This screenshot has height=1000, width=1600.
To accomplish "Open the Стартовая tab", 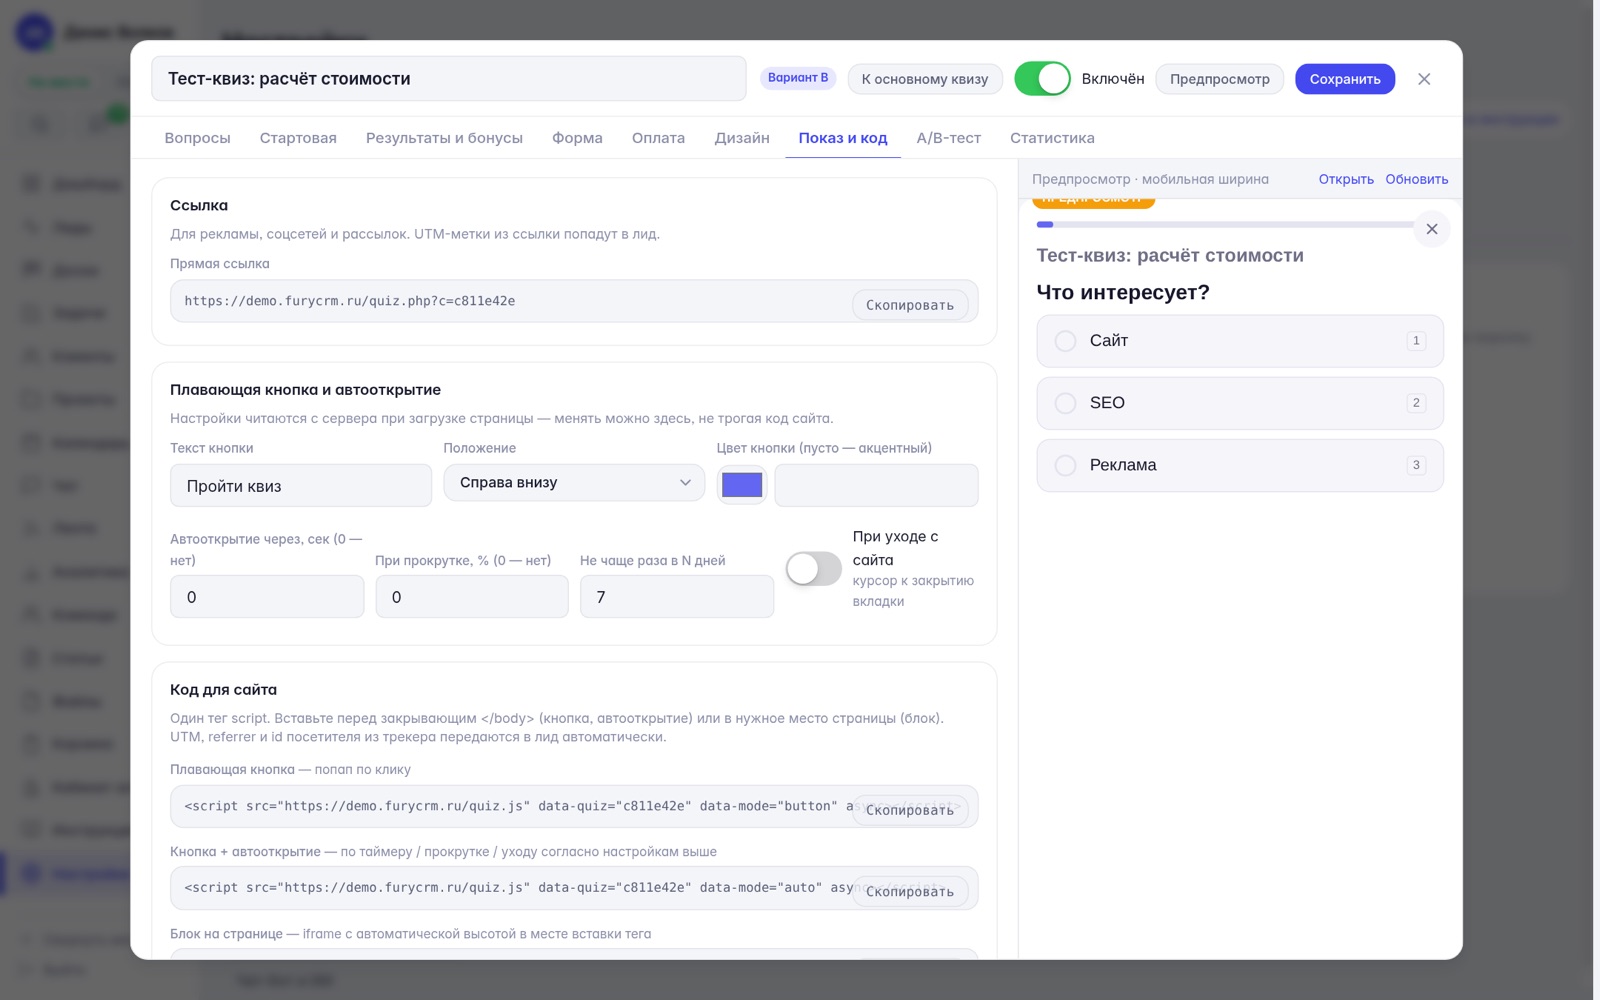I will [x=298, y=138].
